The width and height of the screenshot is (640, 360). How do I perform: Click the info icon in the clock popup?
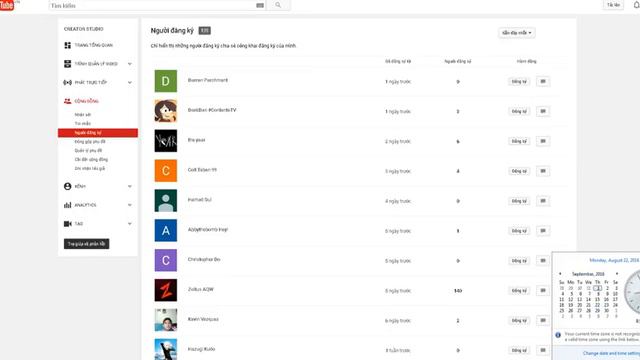pyautogui.click(x=558, y=335)
